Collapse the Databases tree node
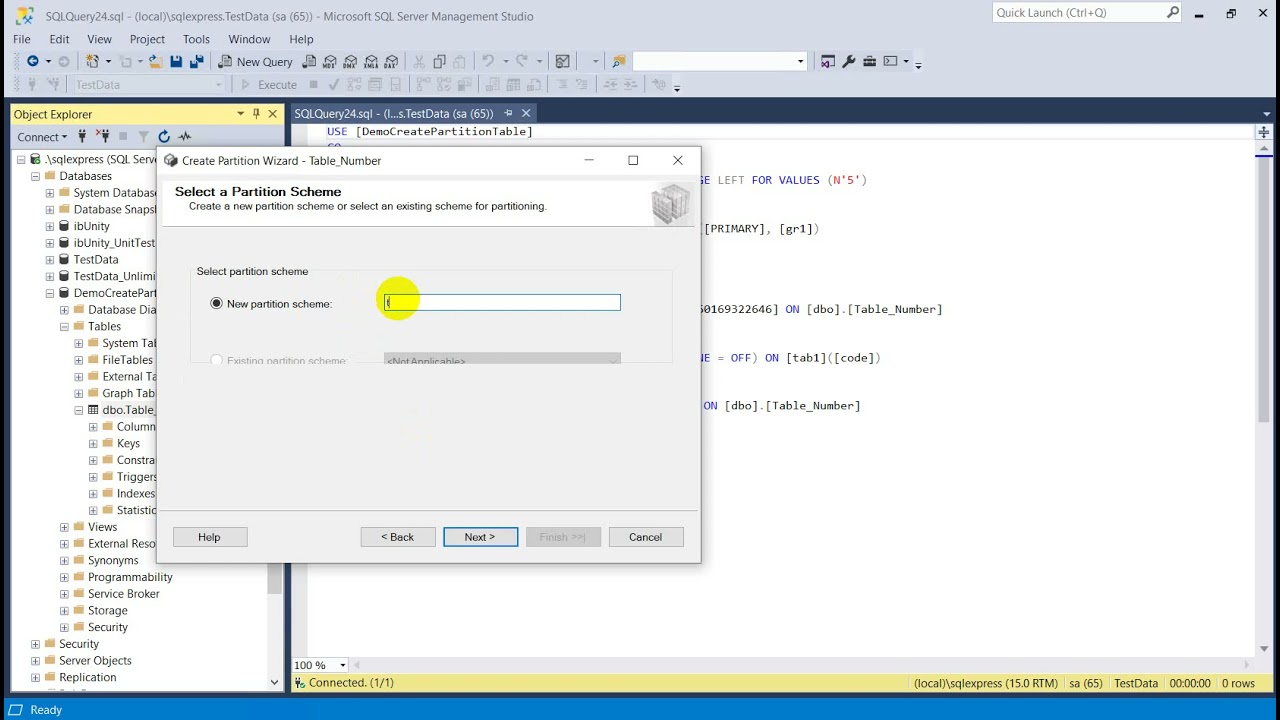 [35, 176]
